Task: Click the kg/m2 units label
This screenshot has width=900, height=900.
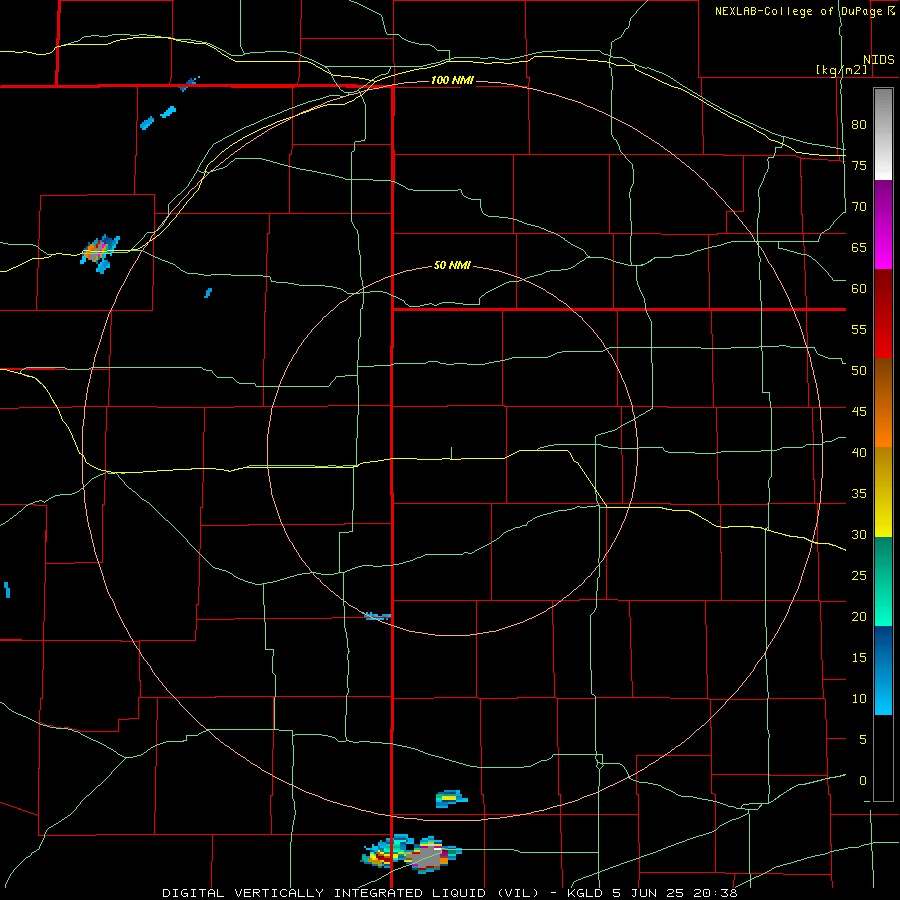Action: click(841, 70)
